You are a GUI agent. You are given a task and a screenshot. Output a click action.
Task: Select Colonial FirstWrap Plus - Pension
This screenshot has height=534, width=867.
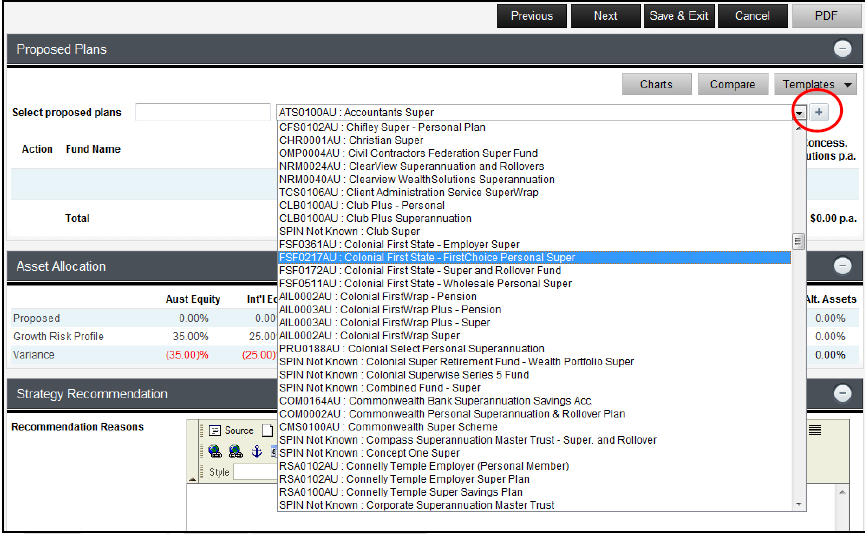pyautogui.click(x=534, y=310)
